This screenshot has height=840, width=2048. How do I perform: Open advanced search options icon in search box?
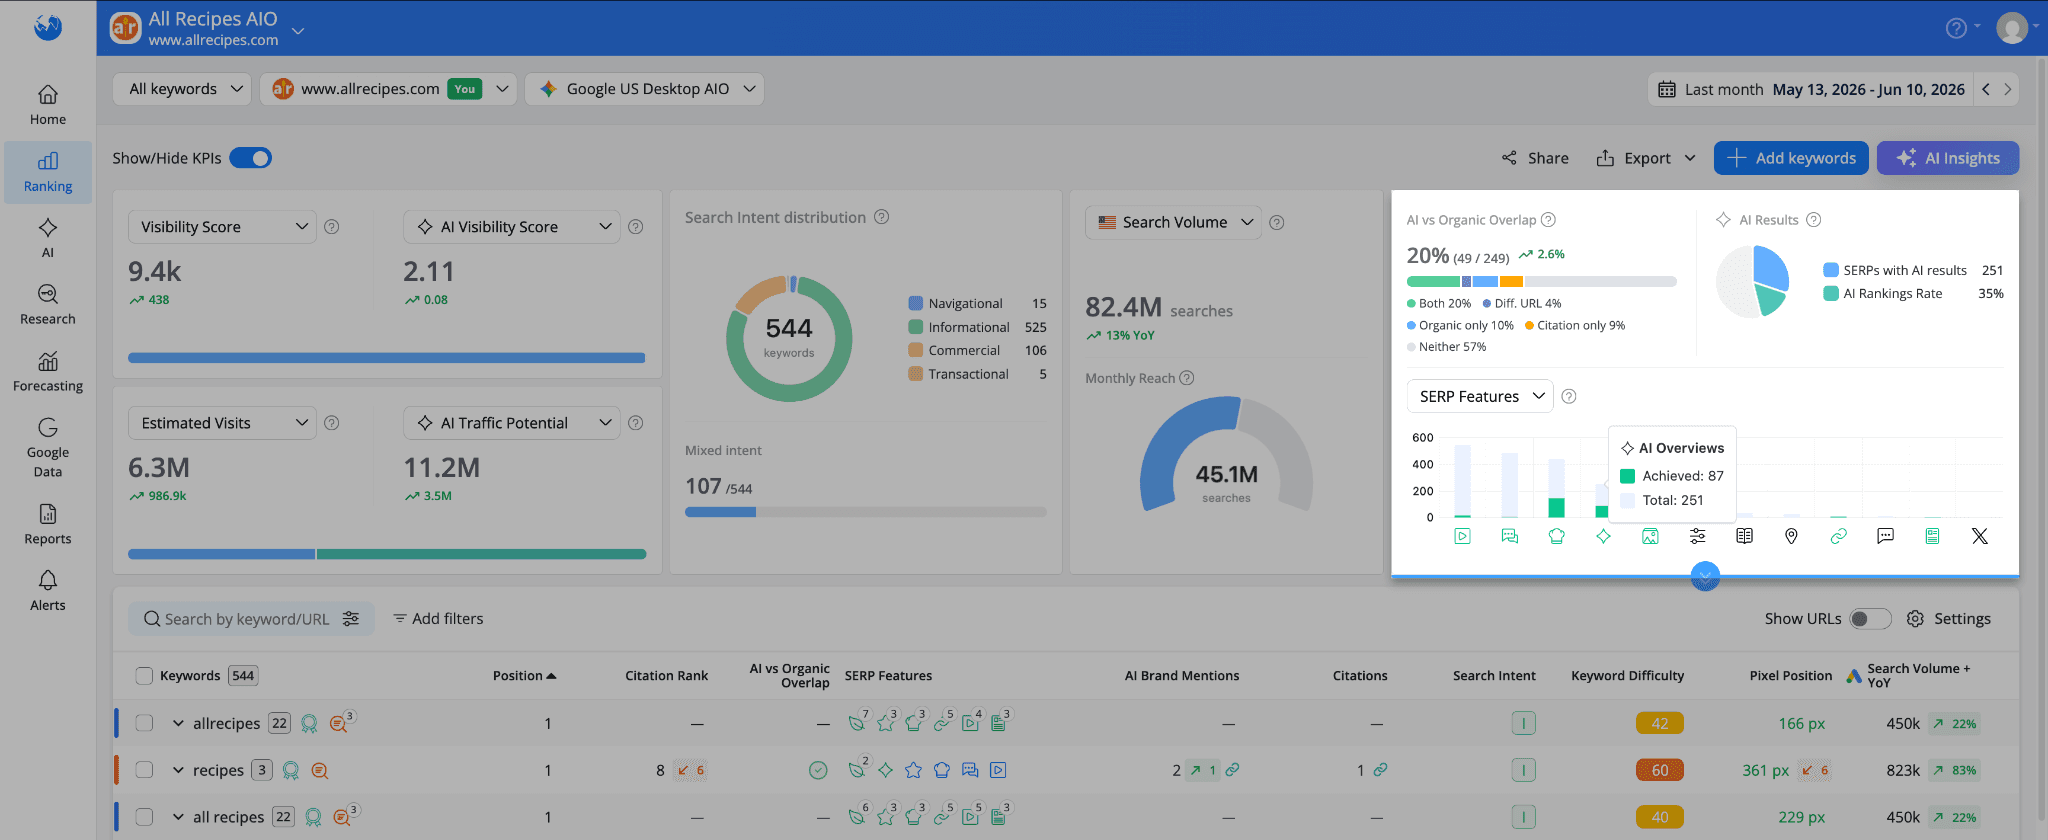click(x=351, y=619)
